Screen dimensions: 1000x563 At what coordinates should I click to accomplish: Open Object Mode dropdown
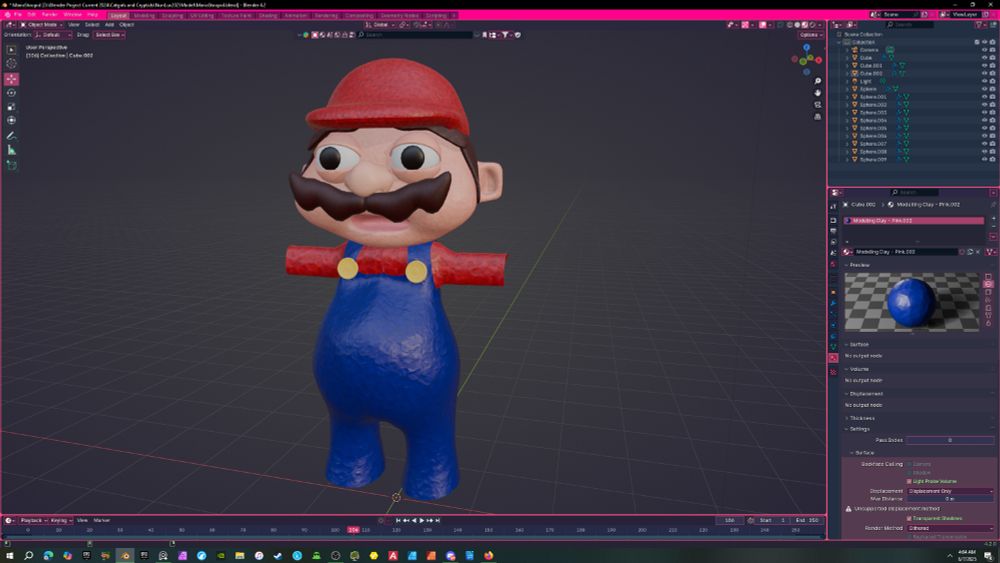pyautogui.click(x=41, y=25)
